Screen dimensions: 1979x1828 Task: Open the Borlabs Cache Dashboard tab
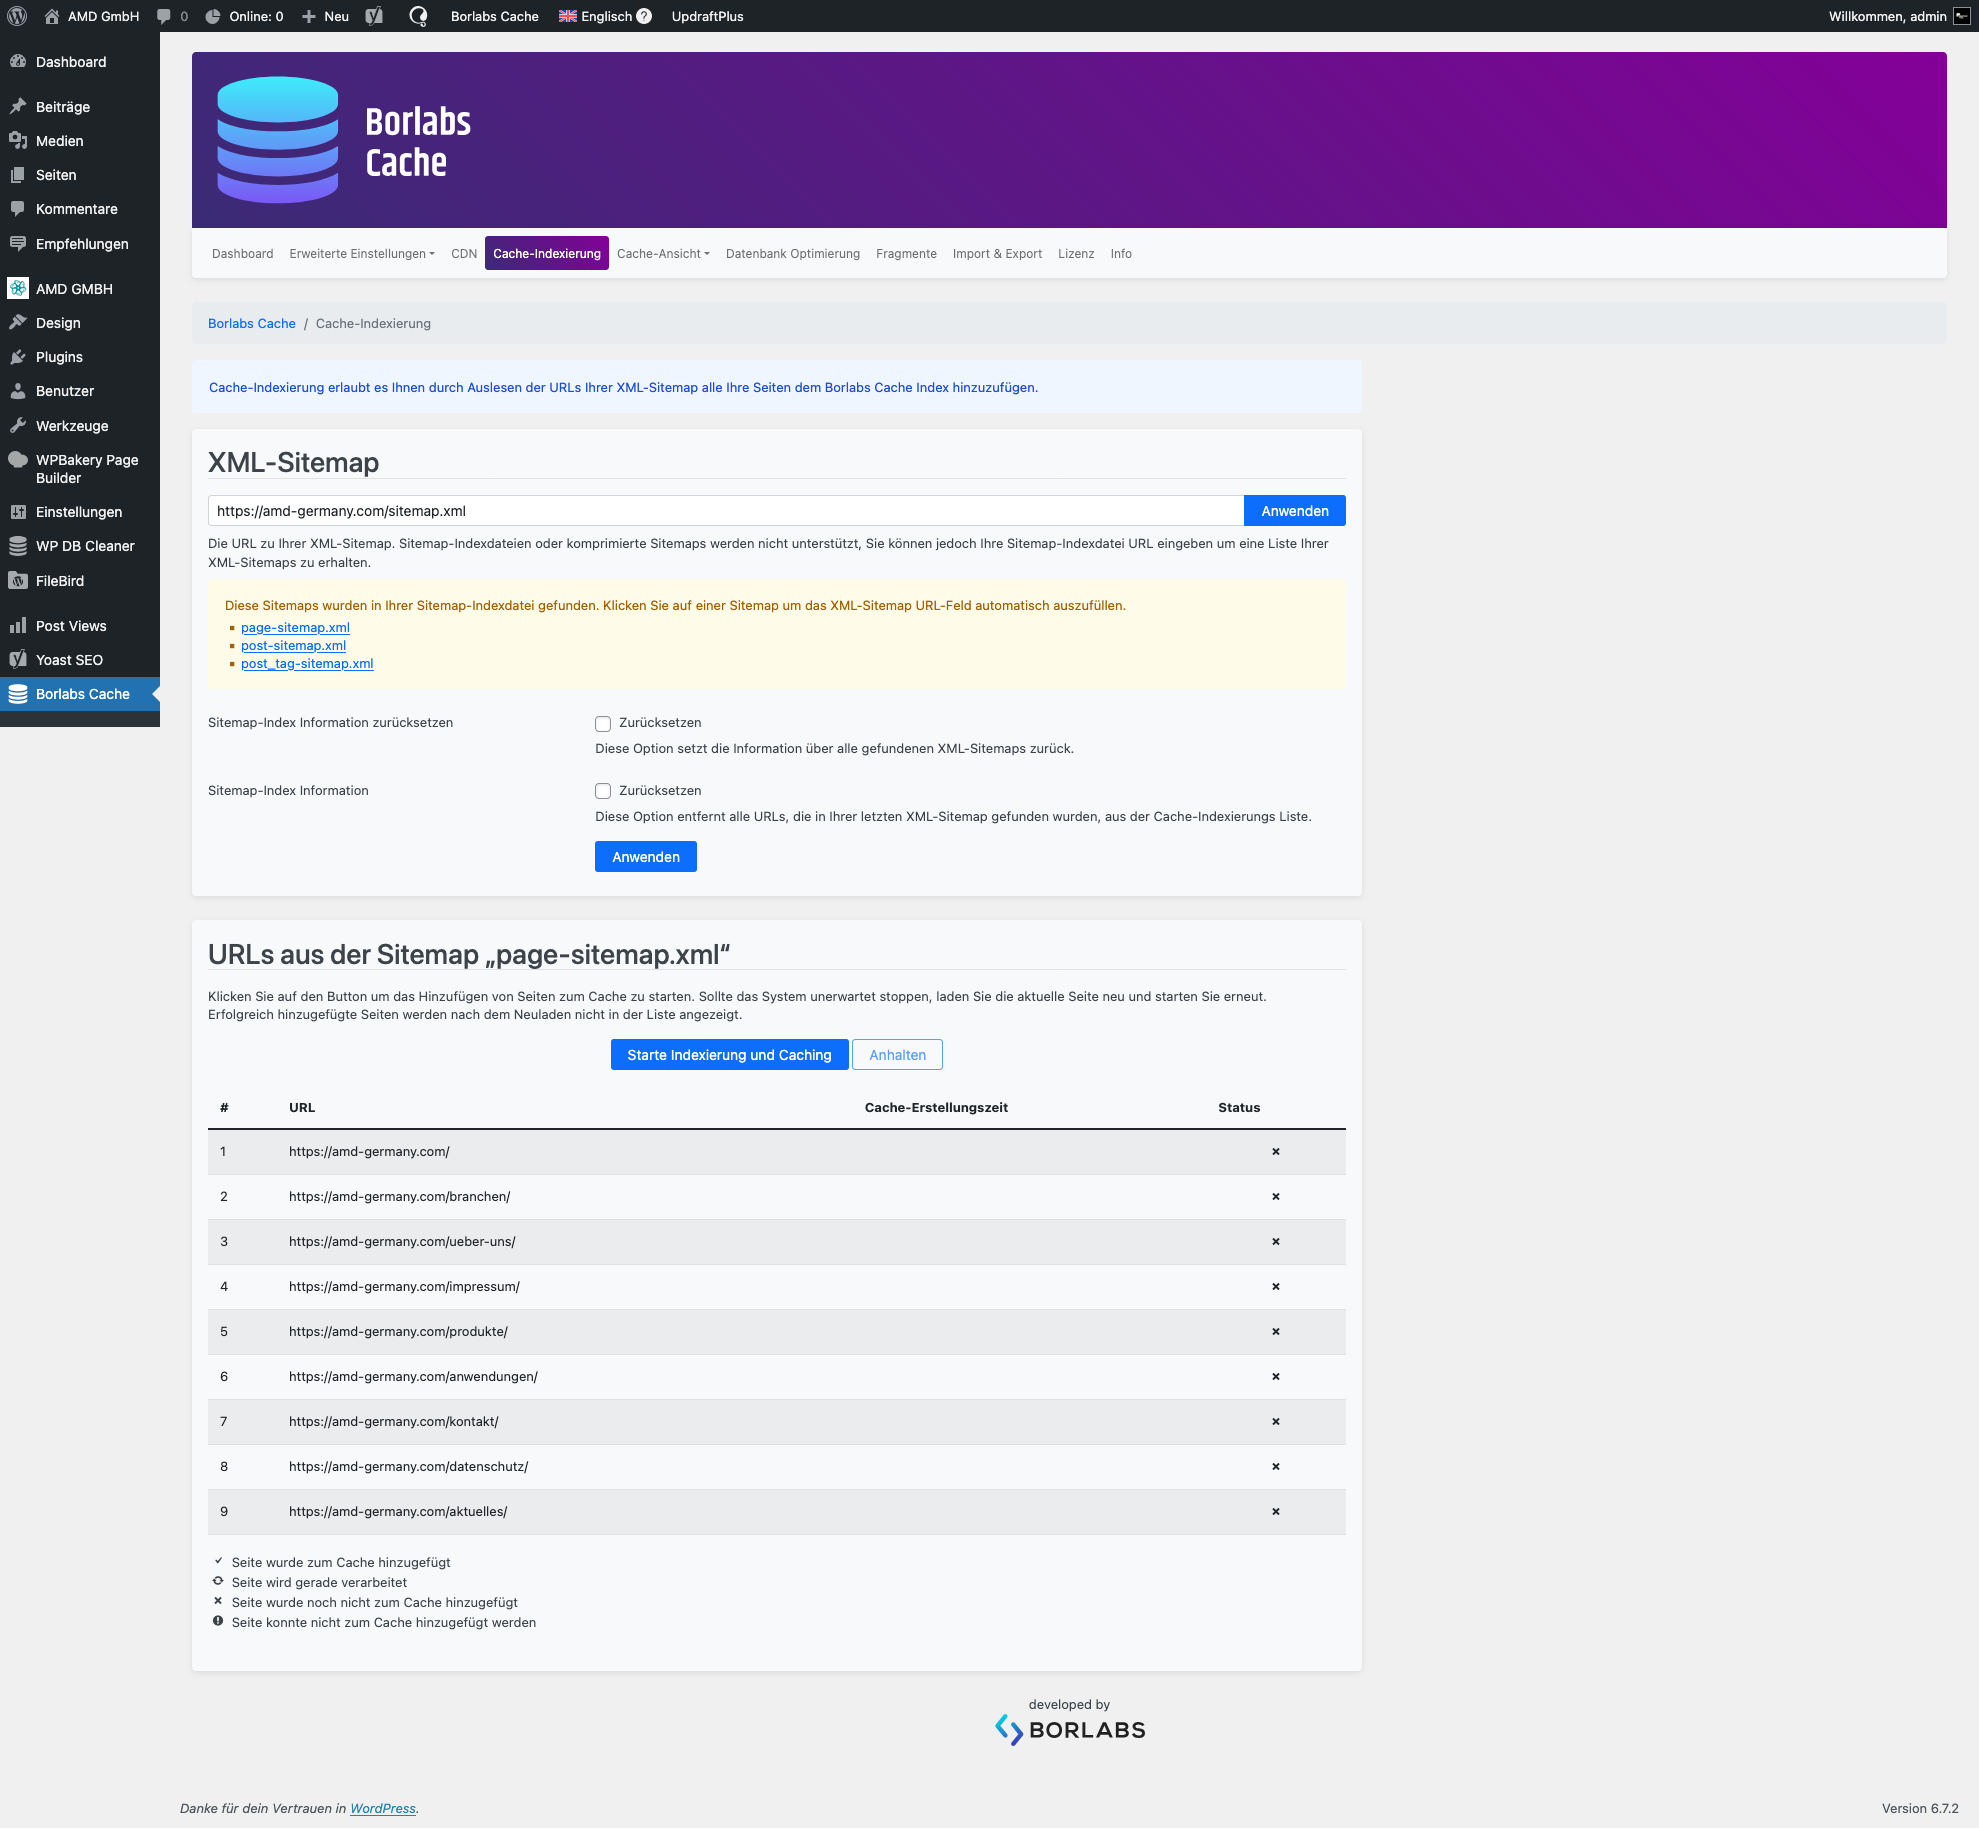[x=242, y=254]
